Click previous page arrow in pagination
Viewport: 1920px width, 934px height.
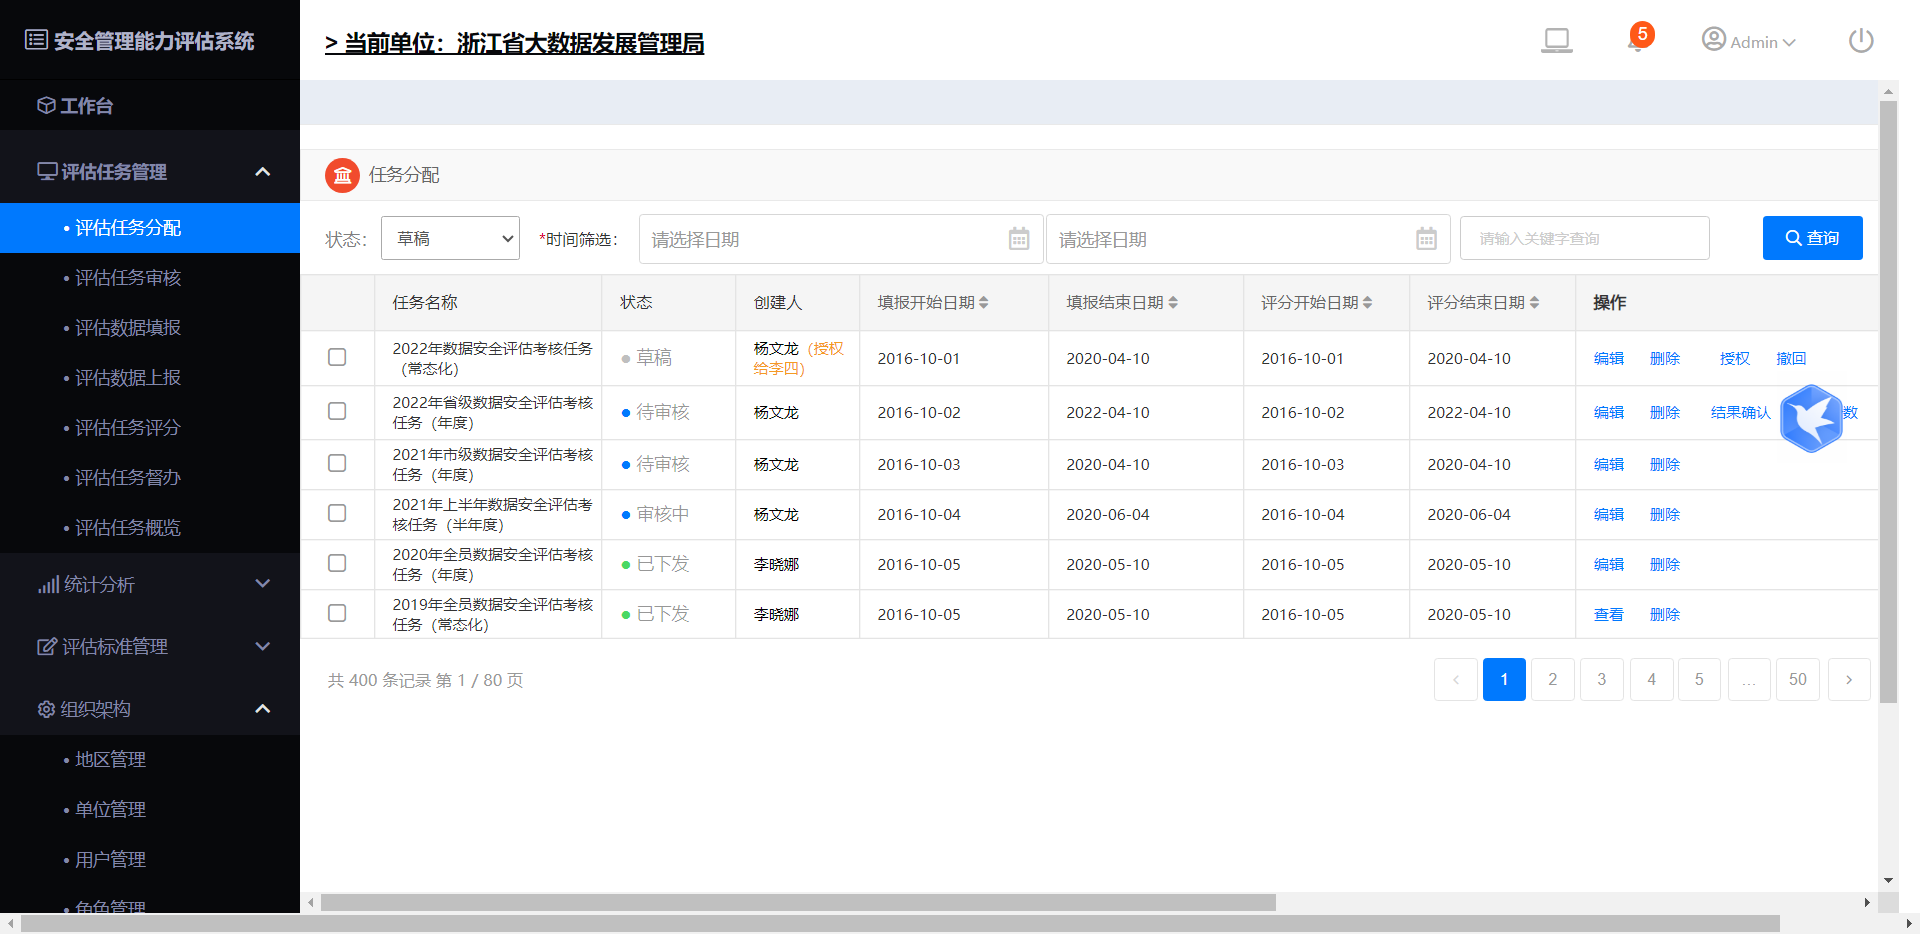point(1456,679)
